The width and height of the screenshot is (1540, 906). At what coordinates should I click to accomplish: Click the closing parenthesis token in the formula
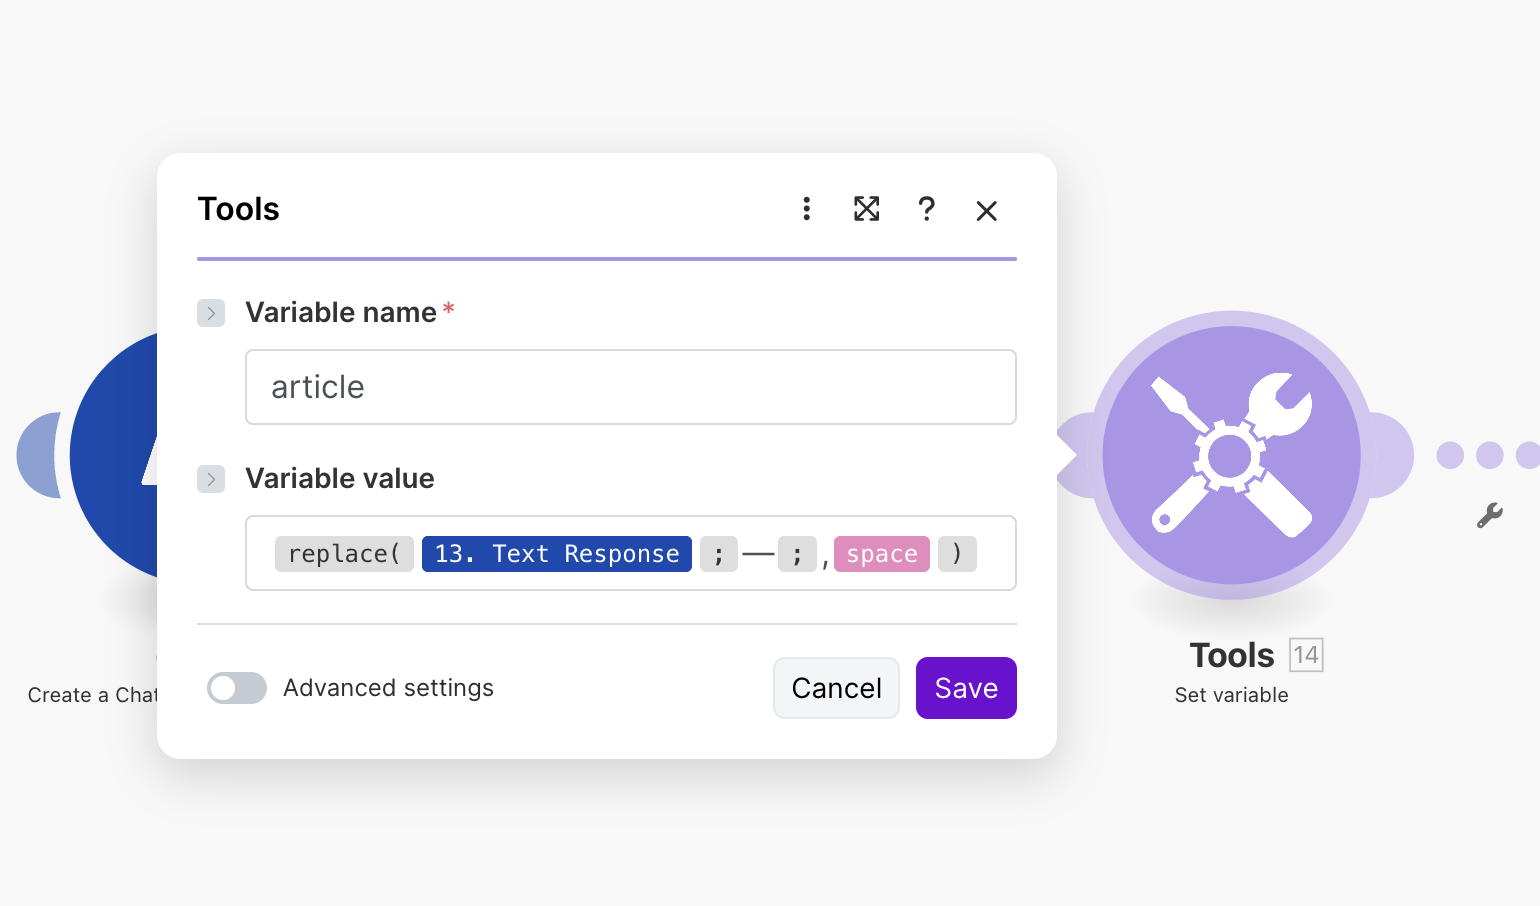[x=956, y=553]
